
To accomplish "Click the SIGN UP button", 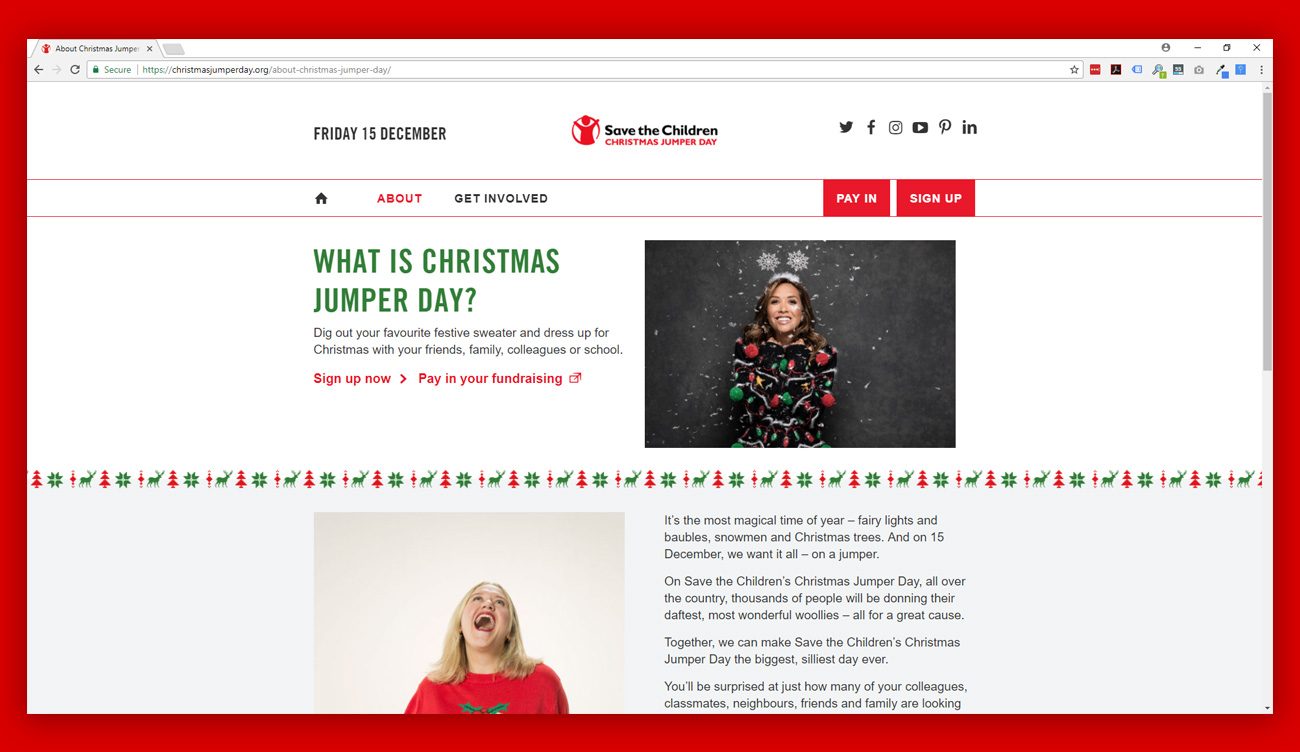I will tap(935, 198).
